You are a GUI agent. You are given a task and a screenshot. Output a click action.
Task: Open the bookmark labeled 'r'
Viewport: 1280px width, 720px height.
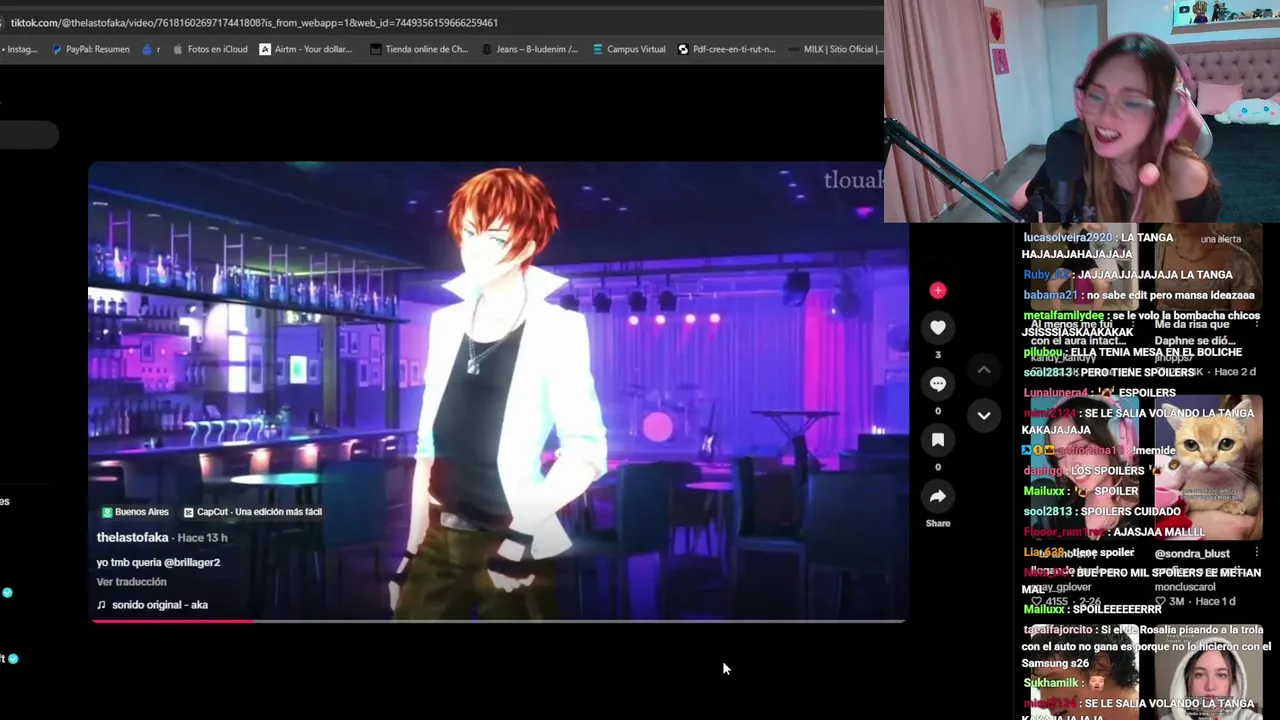(x=151, y=49)
